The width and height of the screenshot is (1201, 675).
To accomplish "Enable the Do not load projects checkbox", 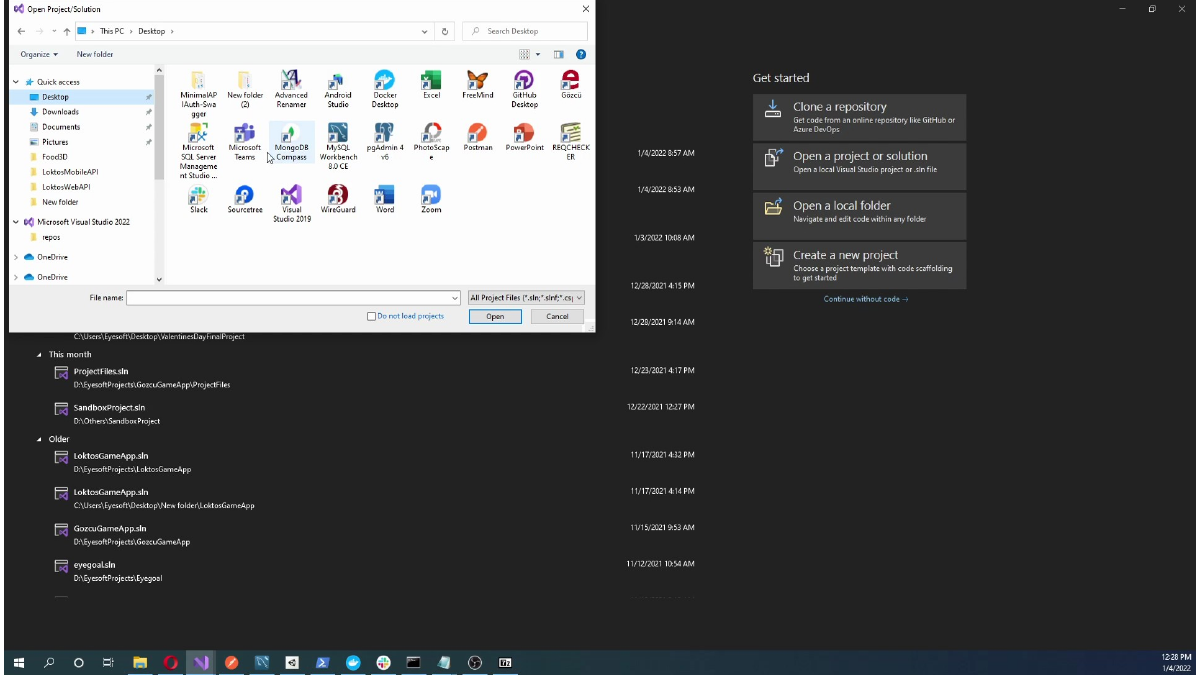I will pyautogui.click(x=372, y=316).
